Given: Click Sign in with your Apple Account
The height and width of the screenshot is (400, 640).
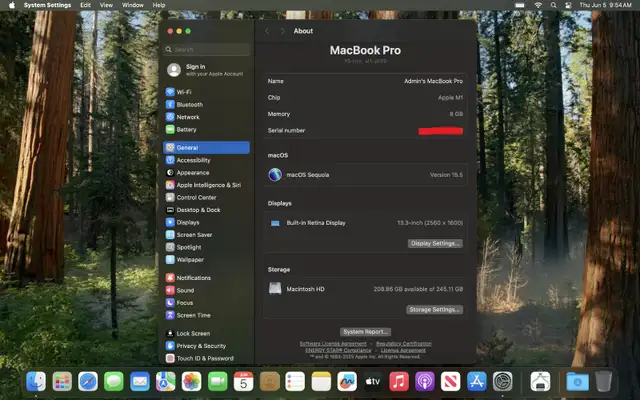Looking at the screenshot, I should point(206,70).
